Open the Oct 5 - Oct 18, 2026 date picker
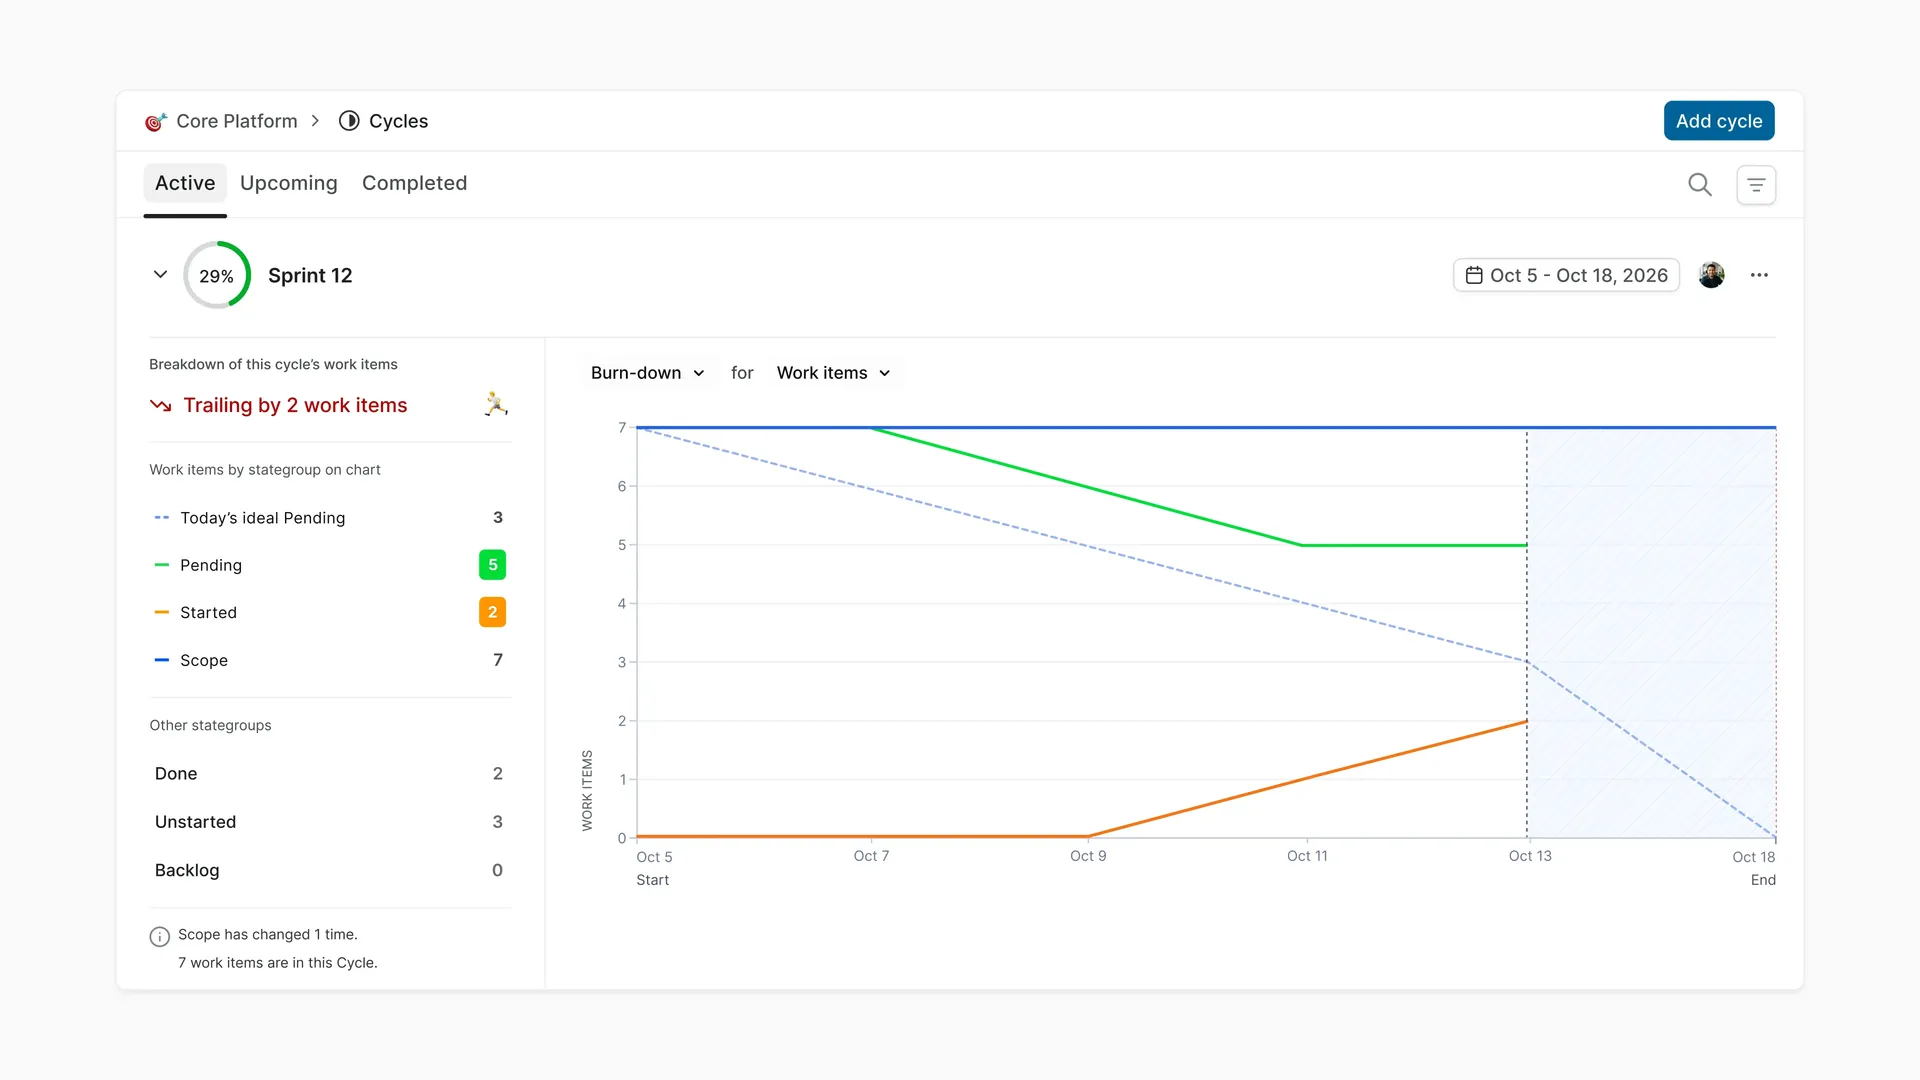This screenshot has height=1080, width=1920. coord(1566,275)
